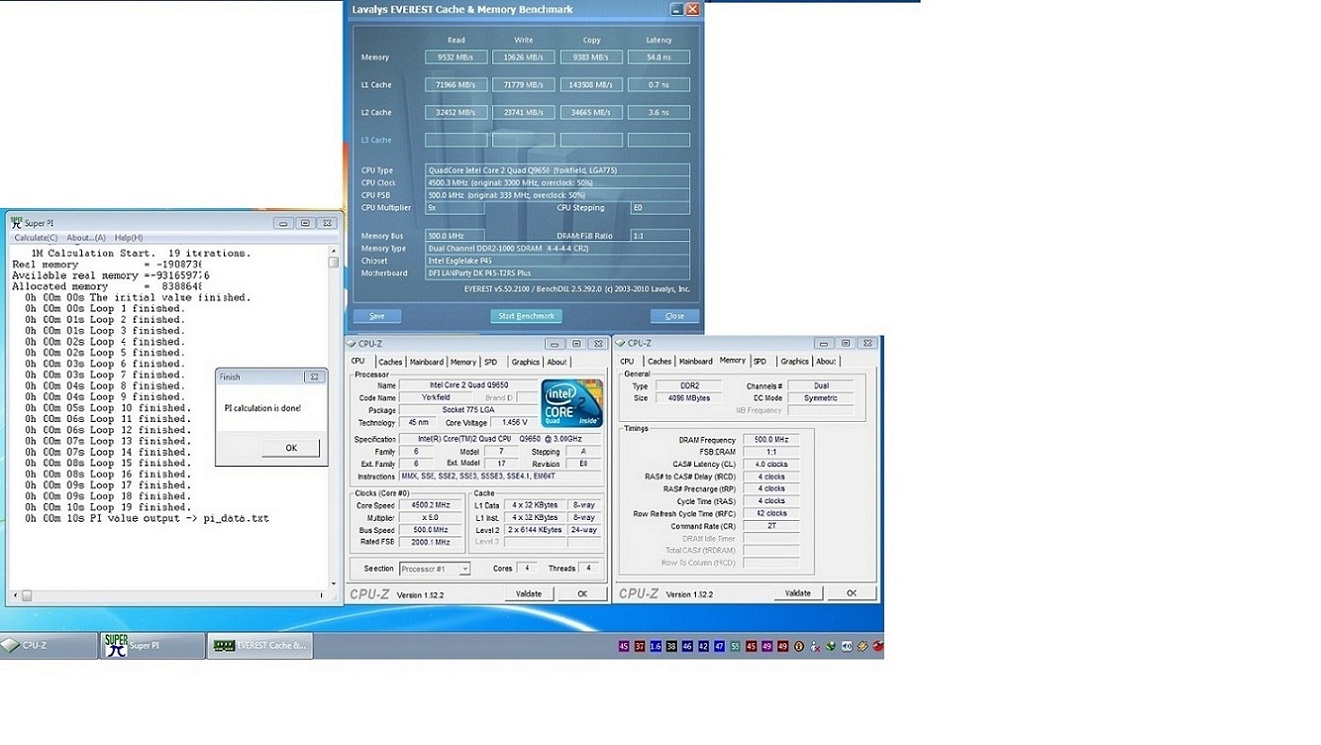Click 'PI value output -> pi_data.txt' line
Viewport: 1321px width, 745px height.
pyautogui.click(x=148, y=518)
